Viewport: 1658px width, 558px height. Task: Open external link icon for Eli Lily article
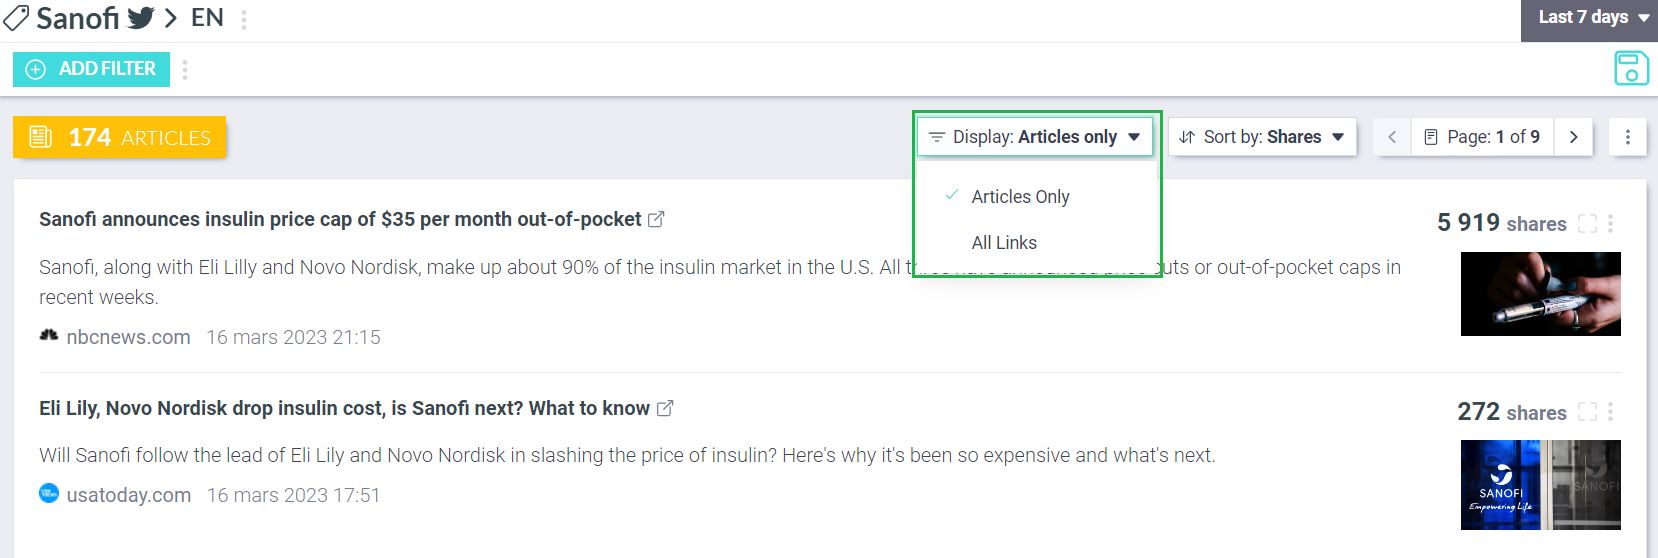point(665,408)
